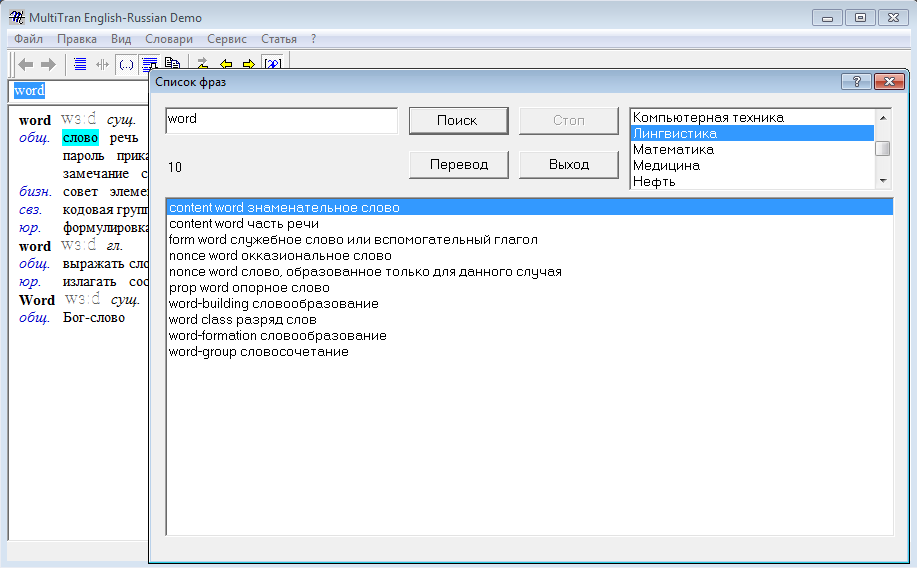This screenshot has width=917, height=568.
Task: Select form word служебное слово row
Action: pyautogui.click(x=529, y=240)
